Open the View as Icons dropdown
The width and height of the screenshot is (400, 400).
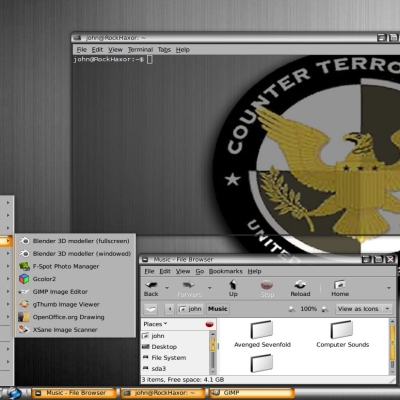(x=364, y=309)
